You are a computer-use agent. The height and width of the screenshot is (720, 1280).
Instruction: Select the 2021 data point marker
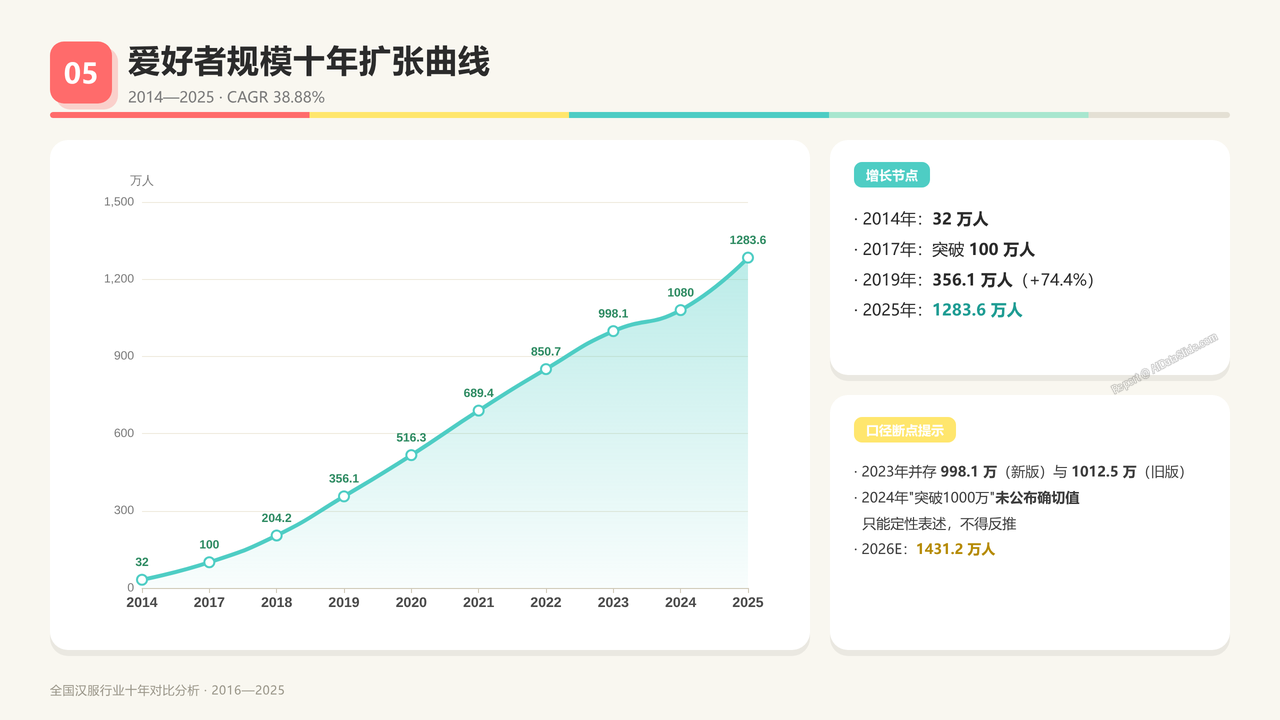point(479,411)
